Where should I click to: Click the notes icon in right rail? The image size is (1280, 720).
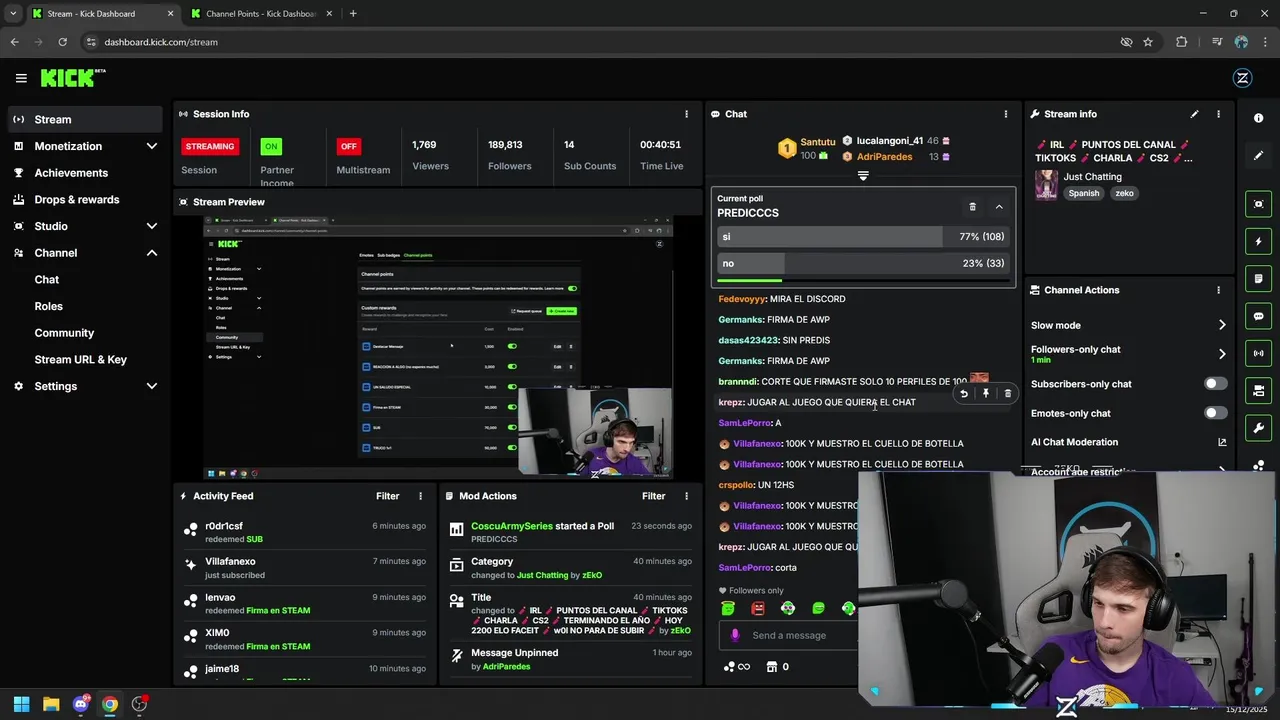(1259, 278)
